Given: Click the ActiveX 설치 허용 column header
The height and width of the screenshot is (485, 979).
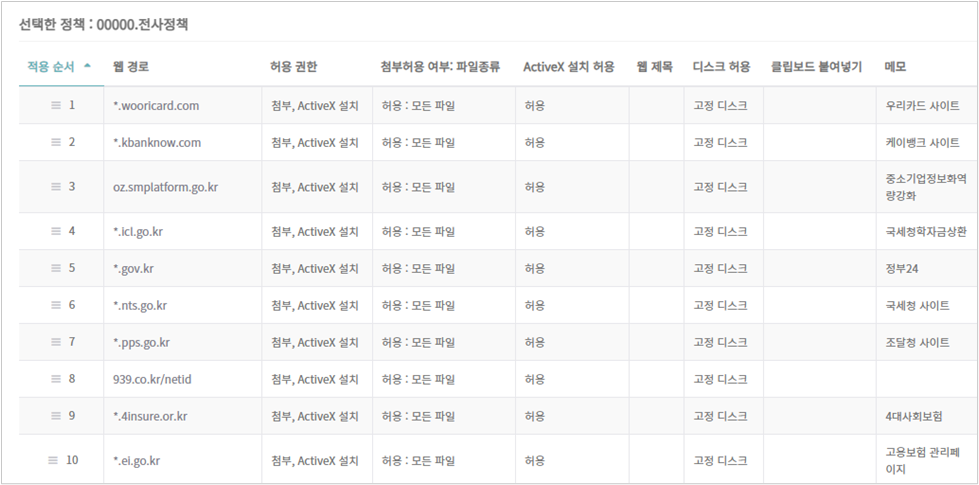Looking at the screenshot, I should coord(569,67).
